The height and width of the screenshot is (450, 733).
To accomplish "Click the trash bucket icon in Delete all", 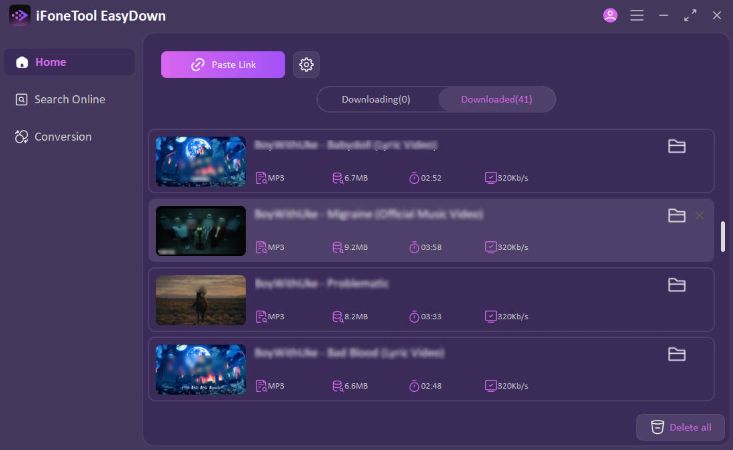I will pyautogui.click(x=657, y=427).
